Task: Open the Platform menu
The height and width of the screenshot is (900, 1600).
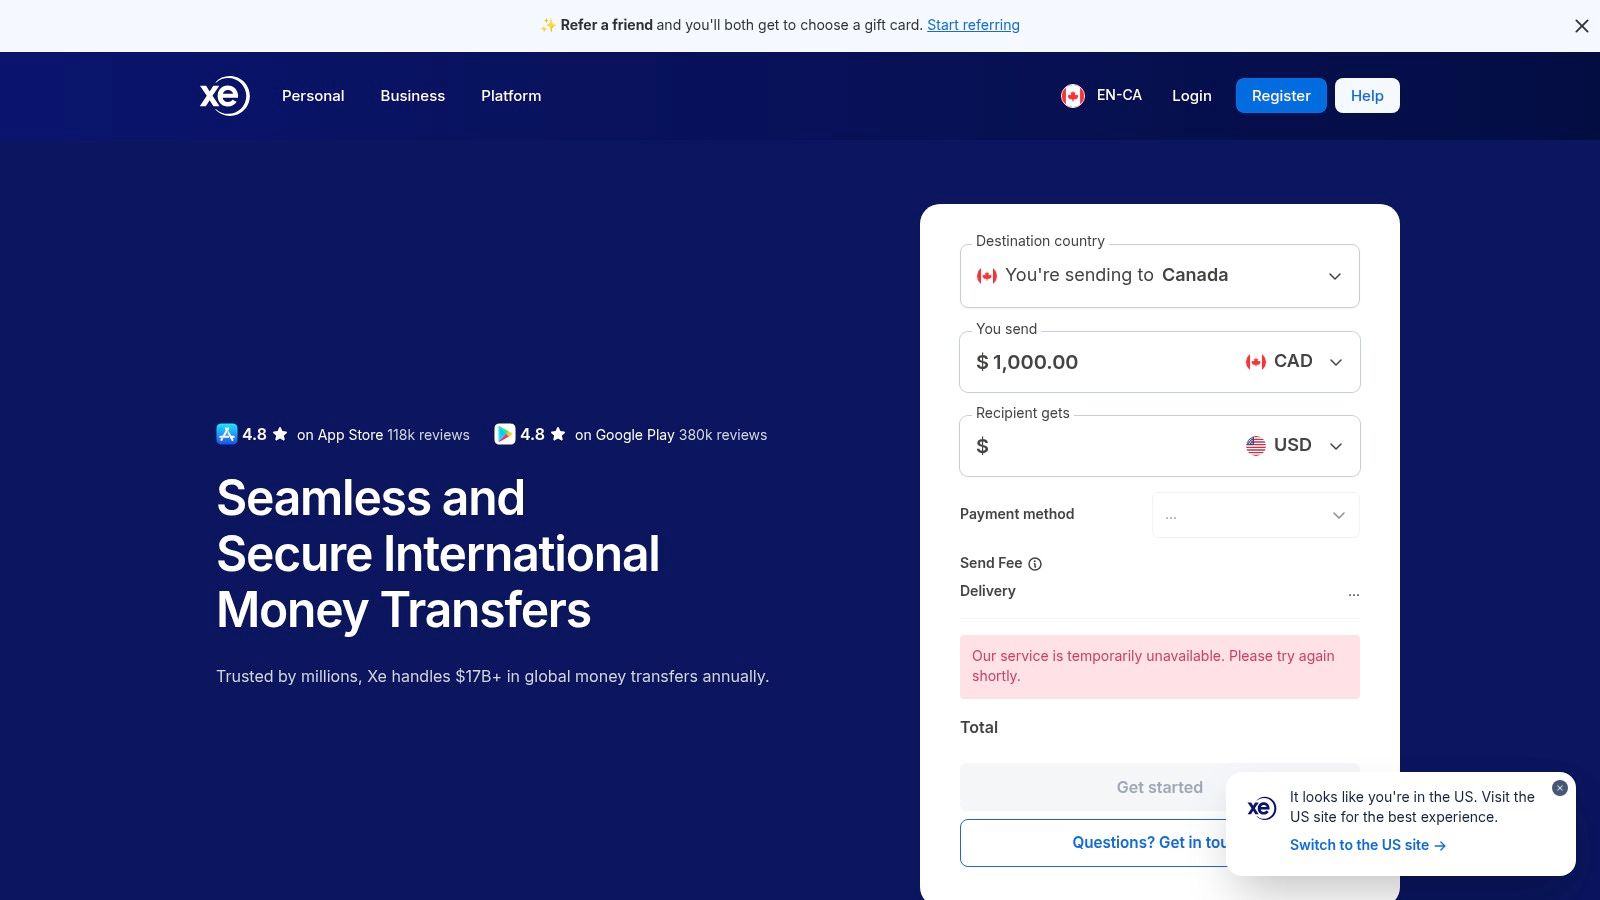Action: click(x=511, y=96)
